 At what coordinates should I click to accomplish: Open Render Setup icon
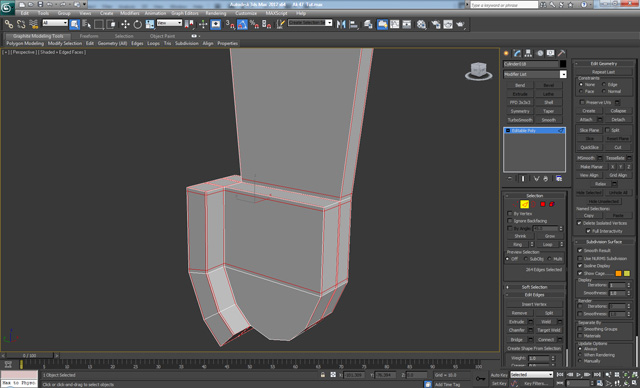coord(436,24)
